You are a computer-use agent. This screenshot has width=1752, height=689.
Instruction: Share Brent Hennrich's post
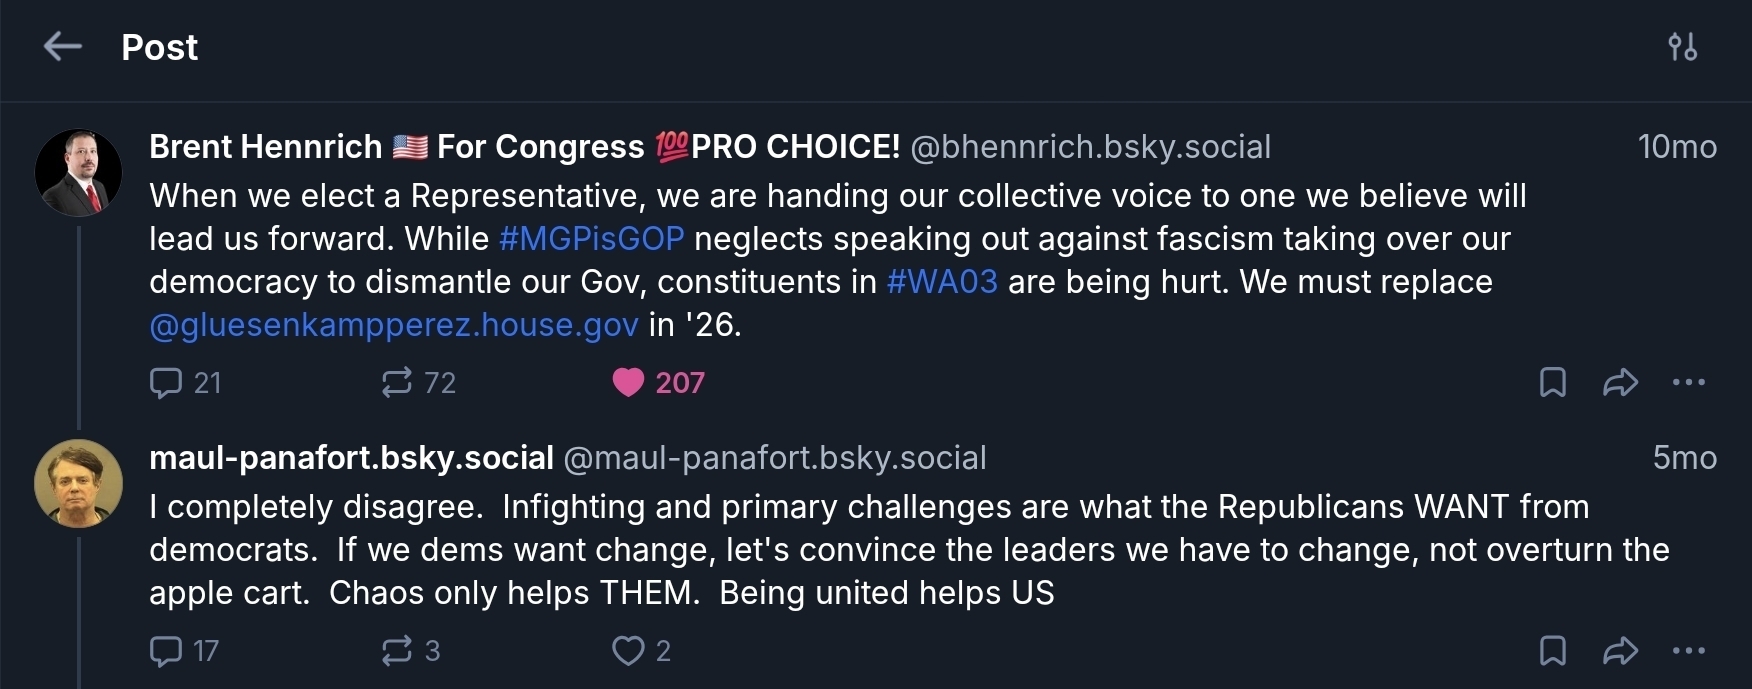click(1620, 383)
